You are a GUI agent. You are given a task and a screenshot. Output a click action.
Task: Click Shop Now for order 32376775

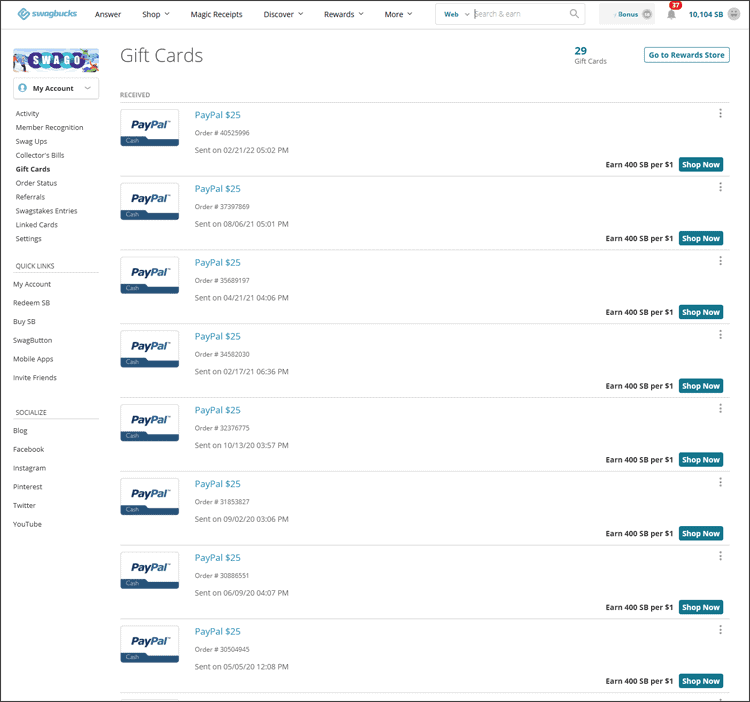[701, 460]
